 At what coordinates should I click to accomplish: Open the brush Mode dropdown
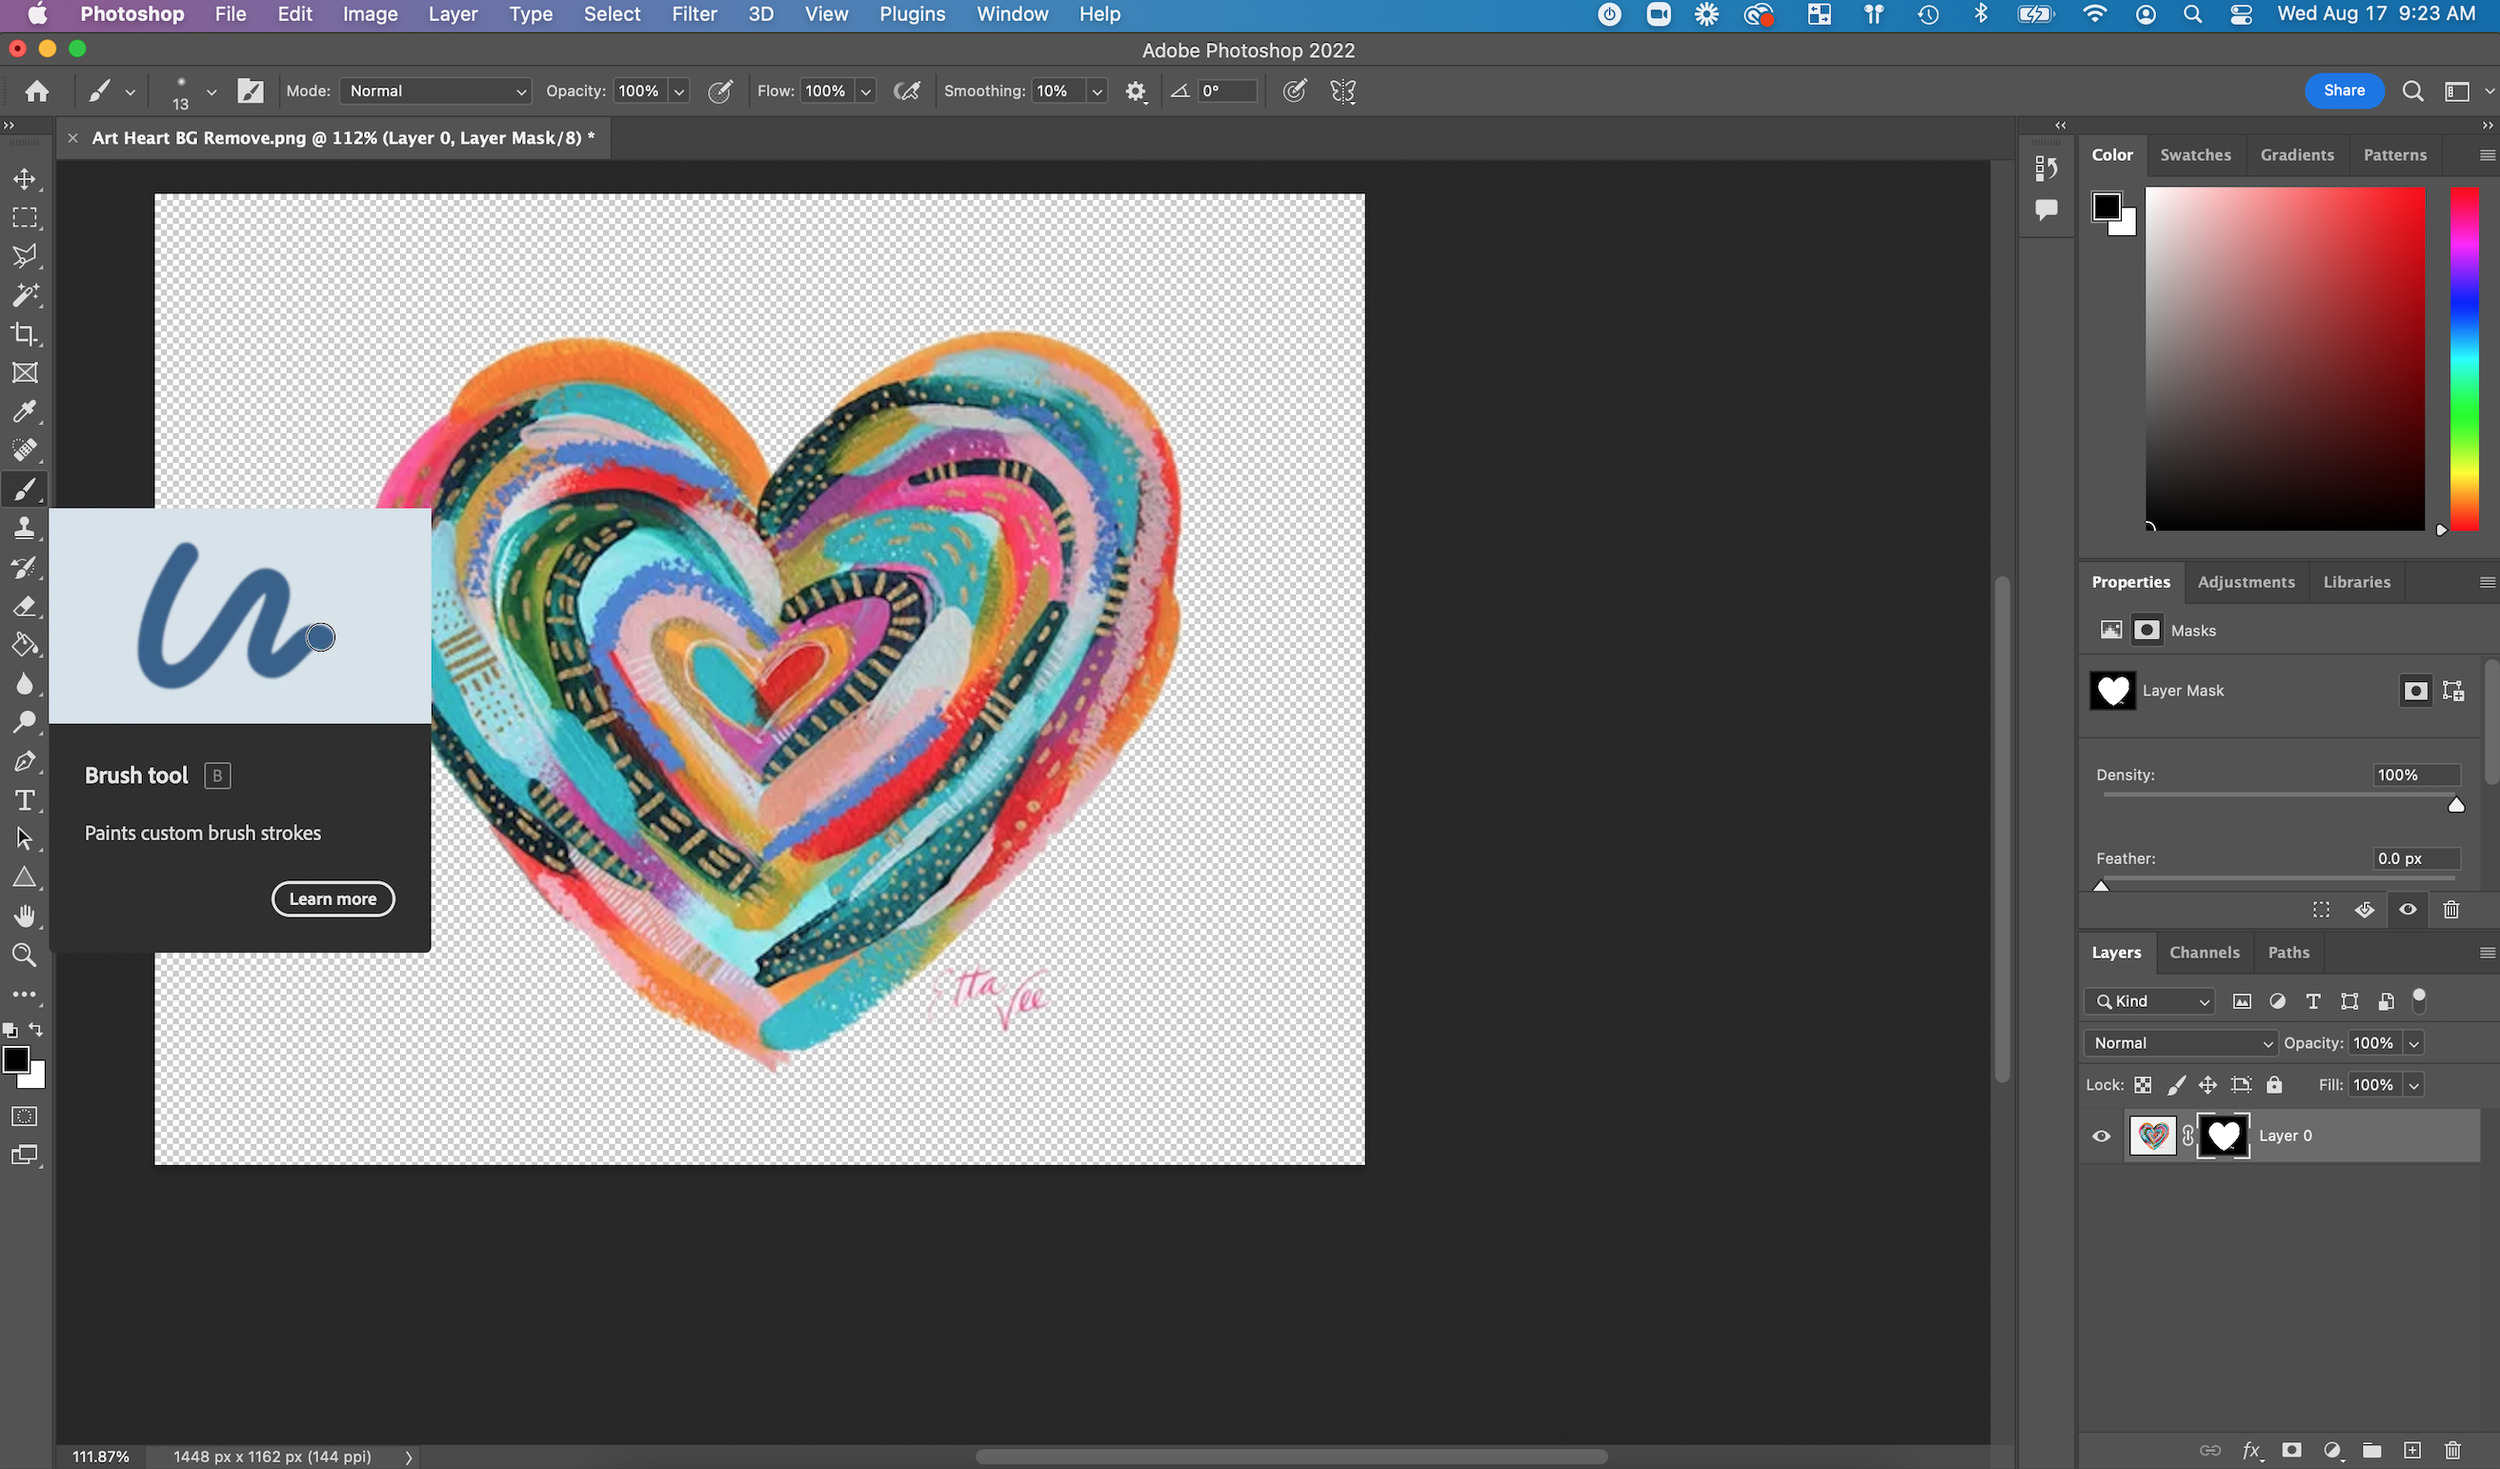point(436,91)
